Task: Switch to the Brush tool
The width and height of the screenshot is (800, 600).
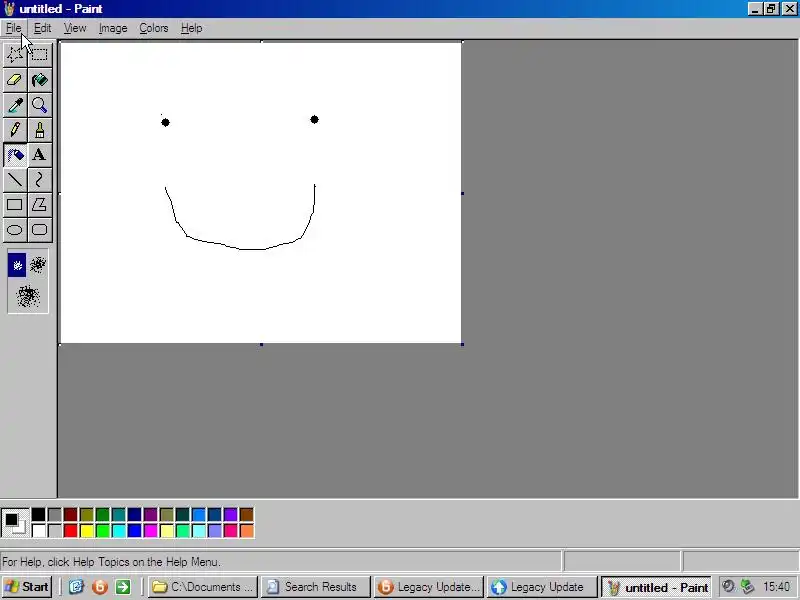Action: click(40, 130)
